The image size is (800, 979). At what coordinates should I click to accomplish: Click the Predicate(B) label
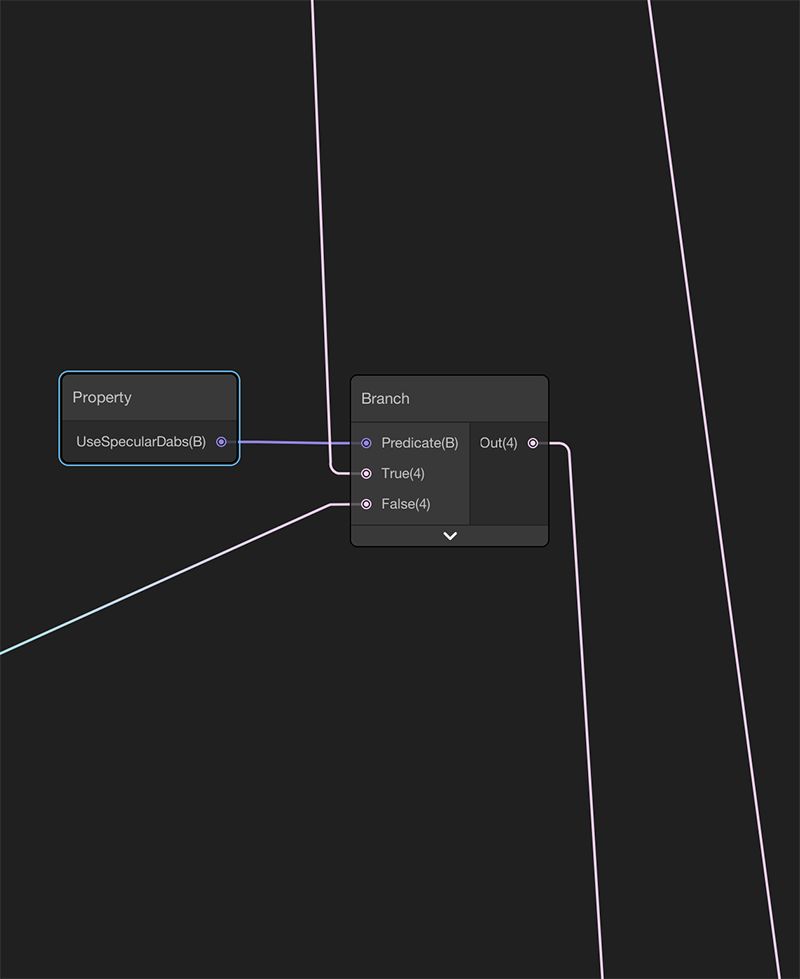pyautogui.click(x=420, y=443)
